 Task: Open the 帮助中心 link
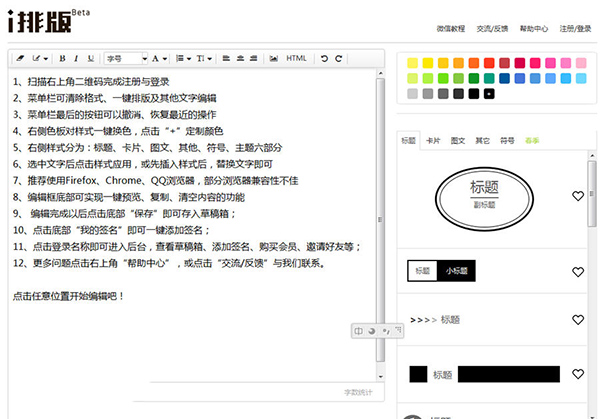534,29
